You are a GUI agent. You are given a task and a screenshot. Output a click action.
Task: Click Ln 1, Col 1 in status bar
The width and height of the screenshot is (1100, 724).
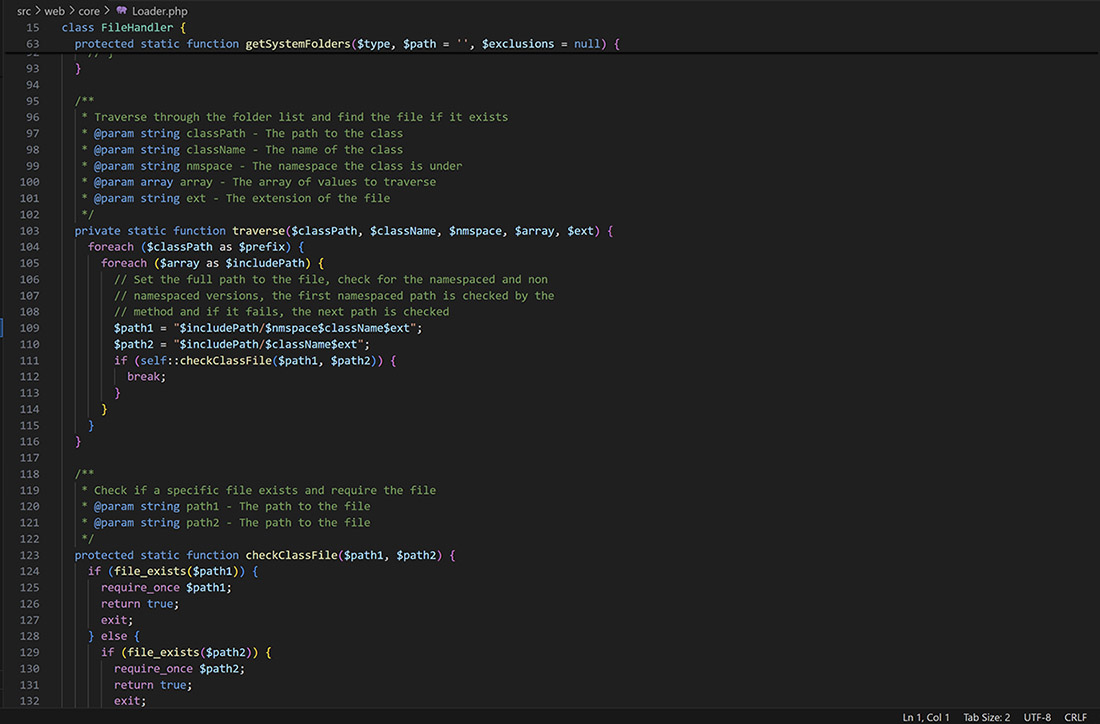[x=926, y=717]
